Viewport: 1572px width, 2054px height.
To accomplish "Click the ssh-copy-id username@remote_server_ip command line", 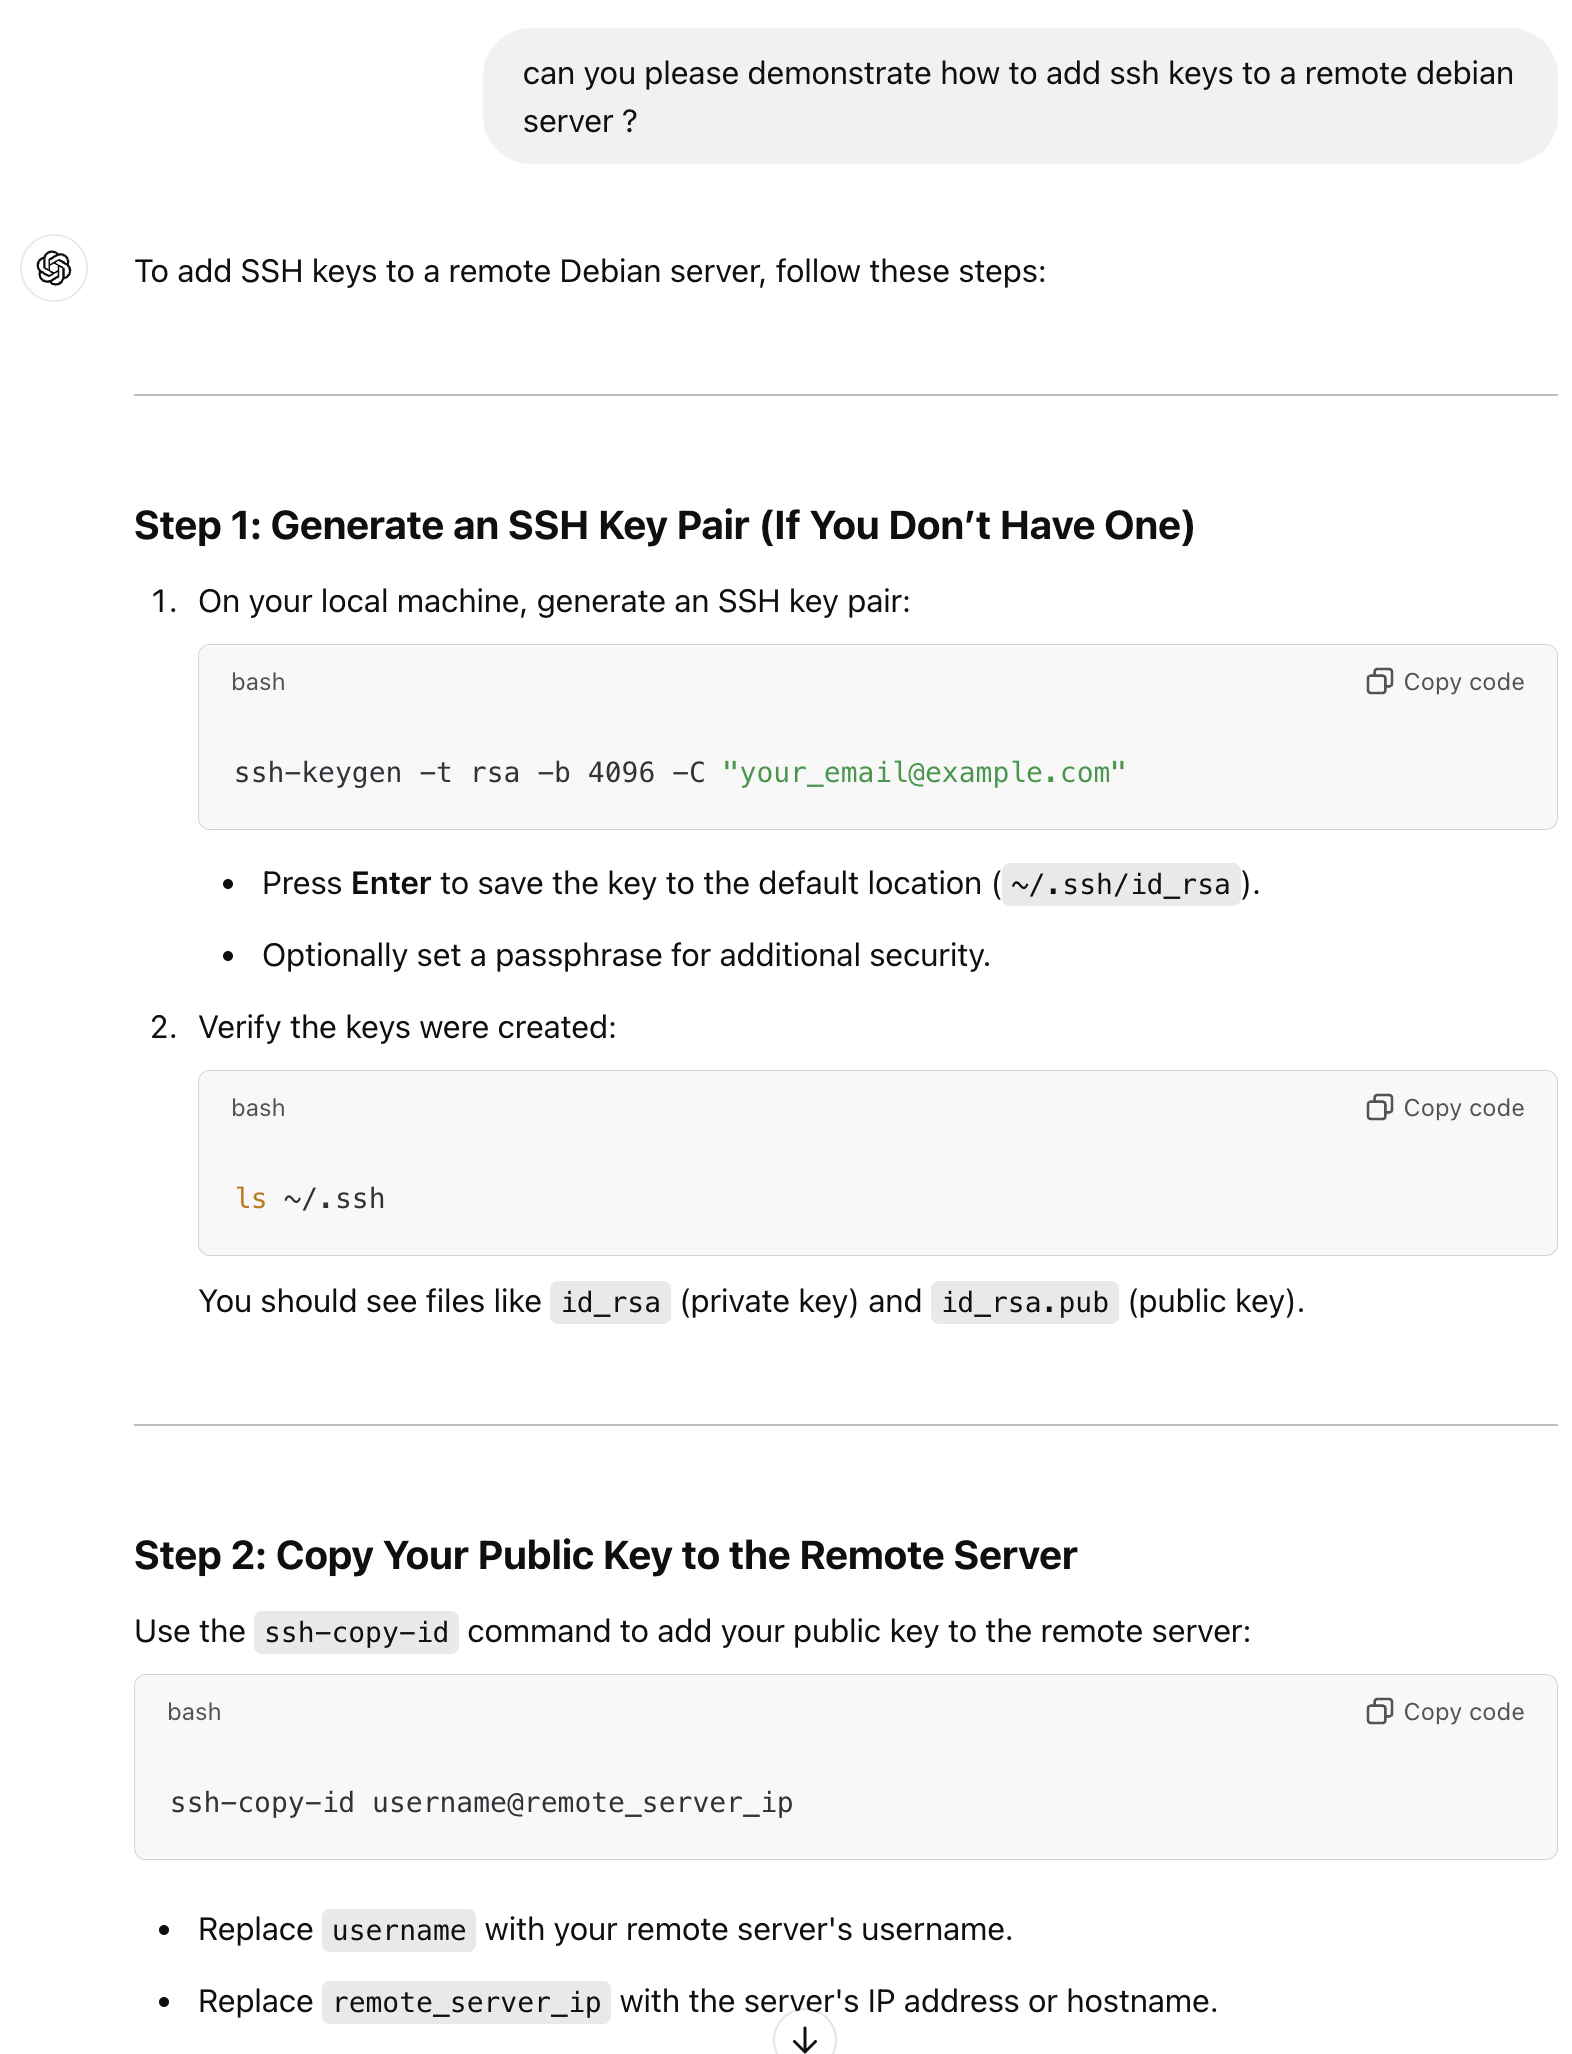I will tap(481, 1803).
